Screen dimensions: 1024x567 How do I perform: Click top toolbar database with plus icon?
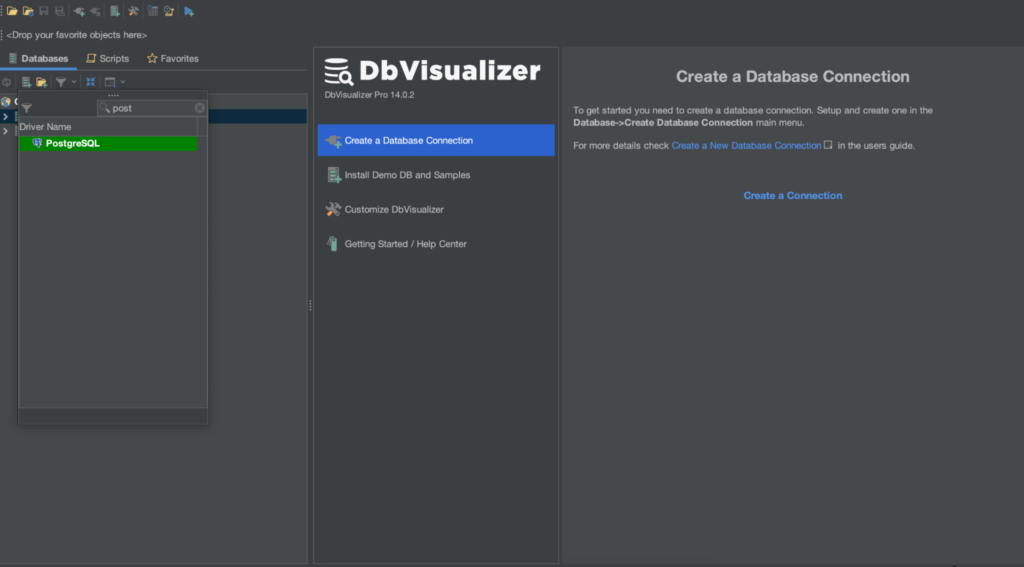(x=115, y=11)
